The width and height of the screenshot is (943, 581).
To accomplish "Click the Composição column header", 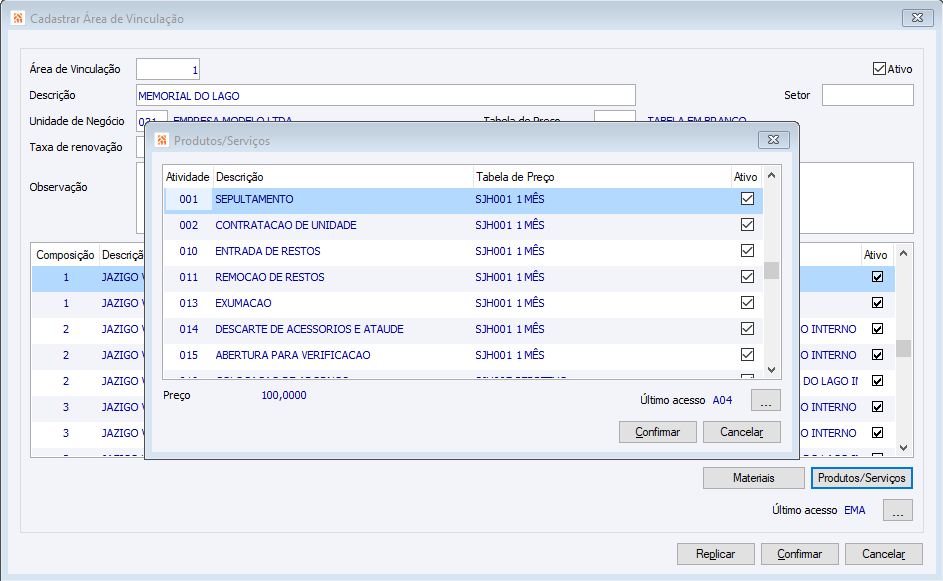I will coord(65,255).
